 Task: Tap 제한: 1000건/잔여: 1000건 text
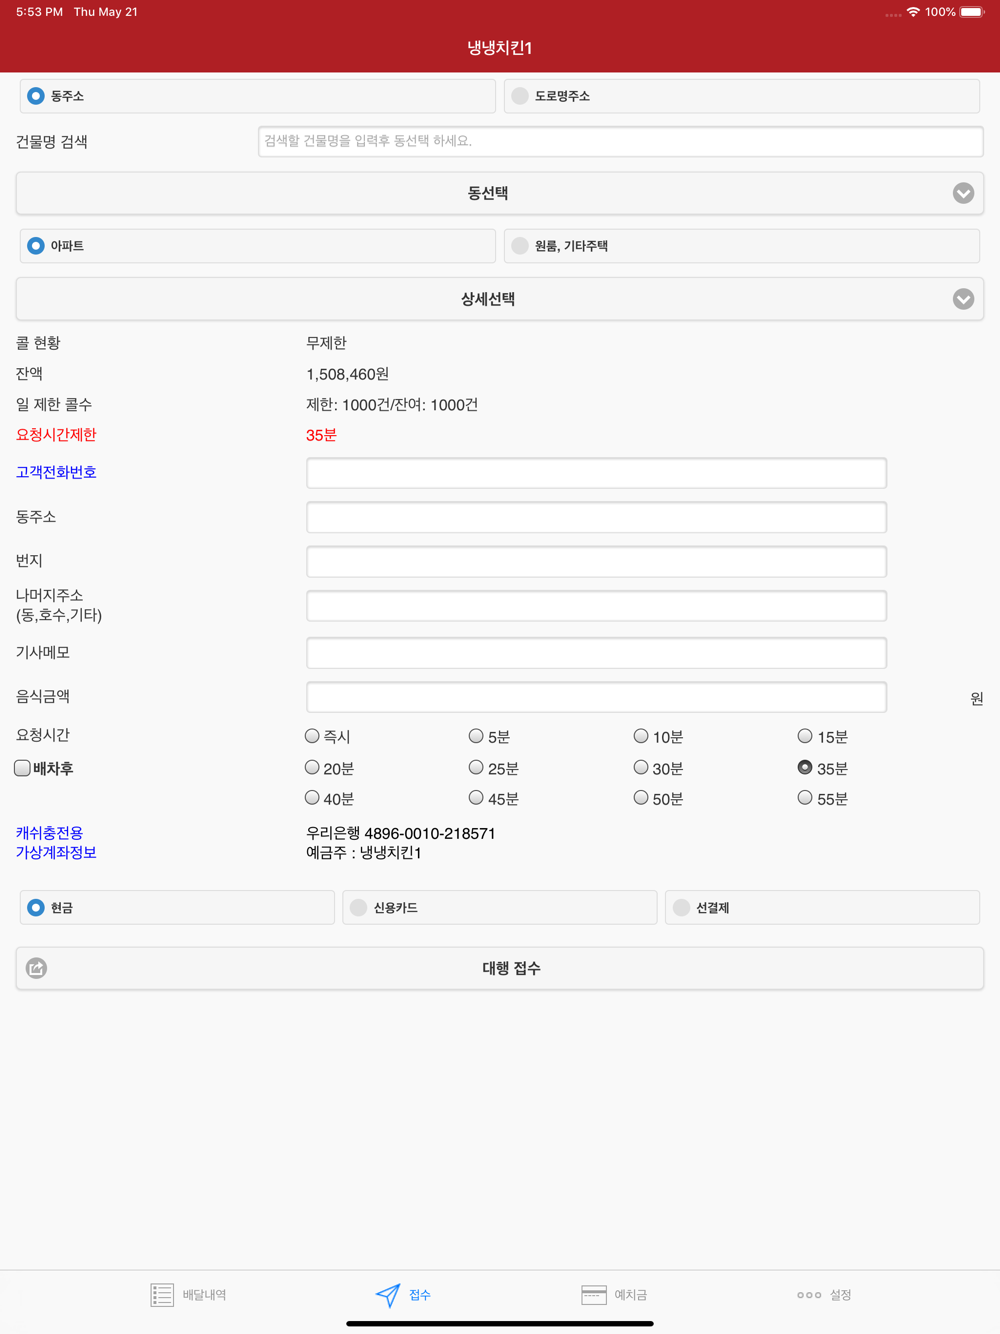pyautogui.click(x=392, y=405)
